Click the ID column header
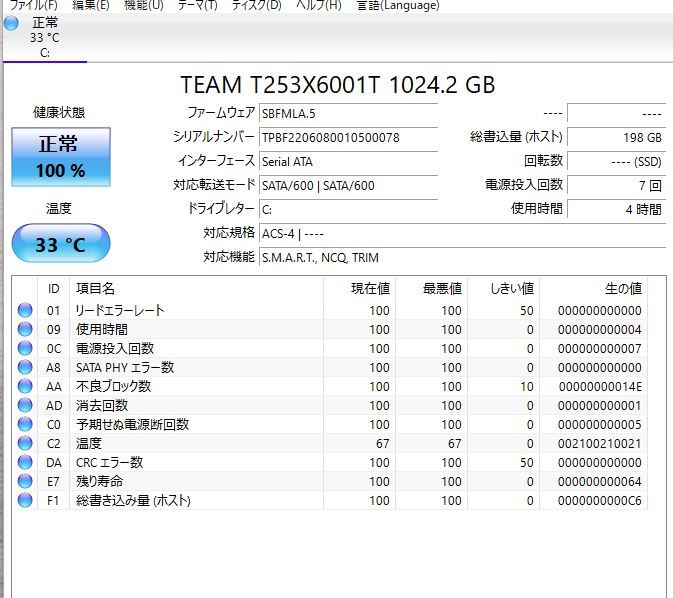The width and height of the screenshot is (673, 598). pyautogui.click(x=54, y=288)
